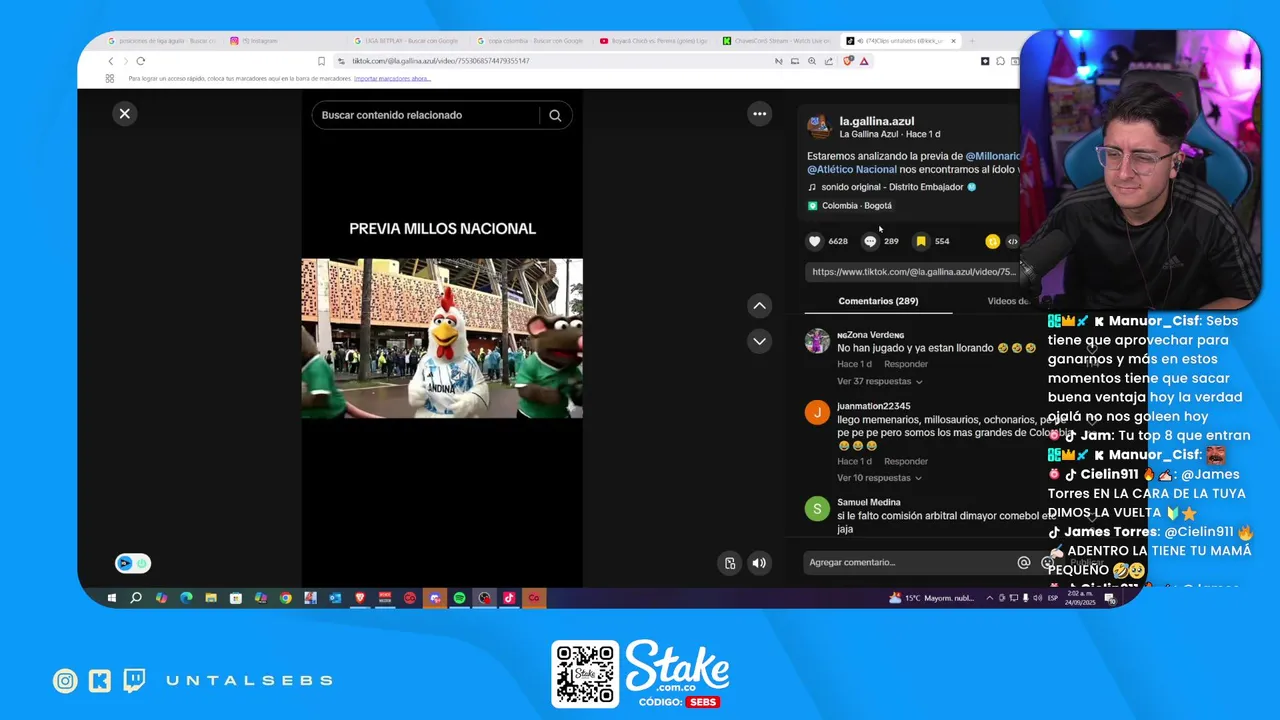
Task: Toggle video sound with the speaker icon
Action: [759, 563]
